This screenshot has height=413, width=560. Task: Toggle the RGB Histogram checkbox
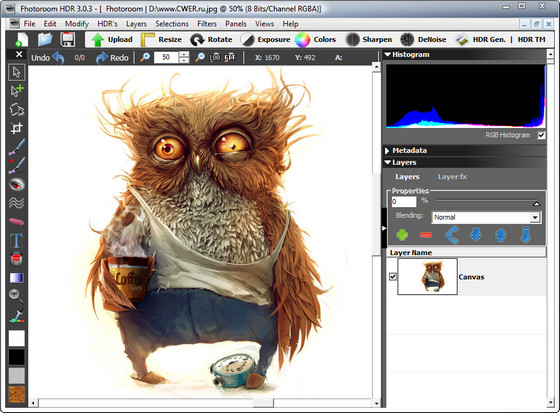541,135
